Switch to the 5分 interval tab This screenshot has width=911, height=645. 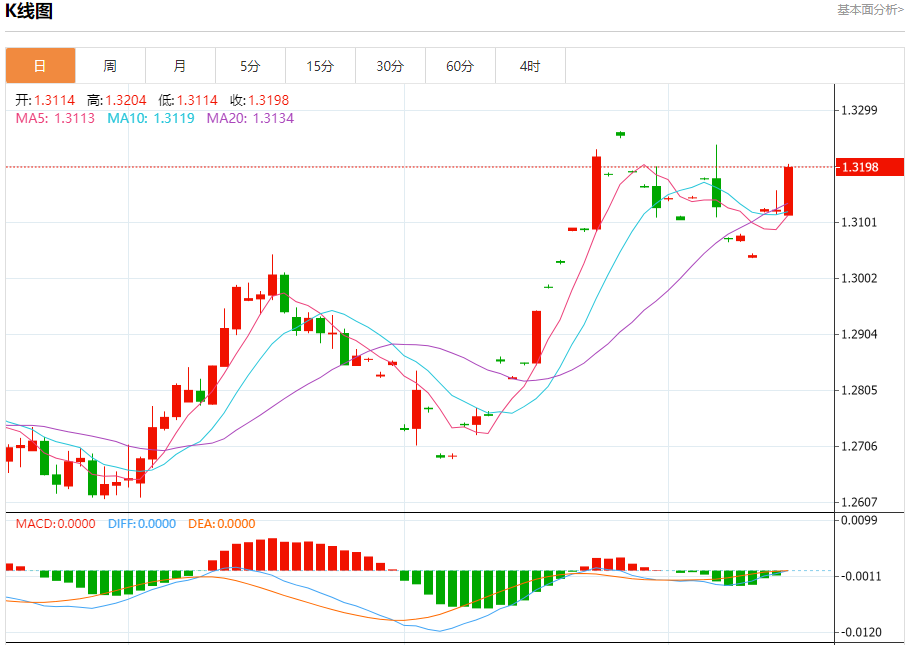tap(250, 66)
